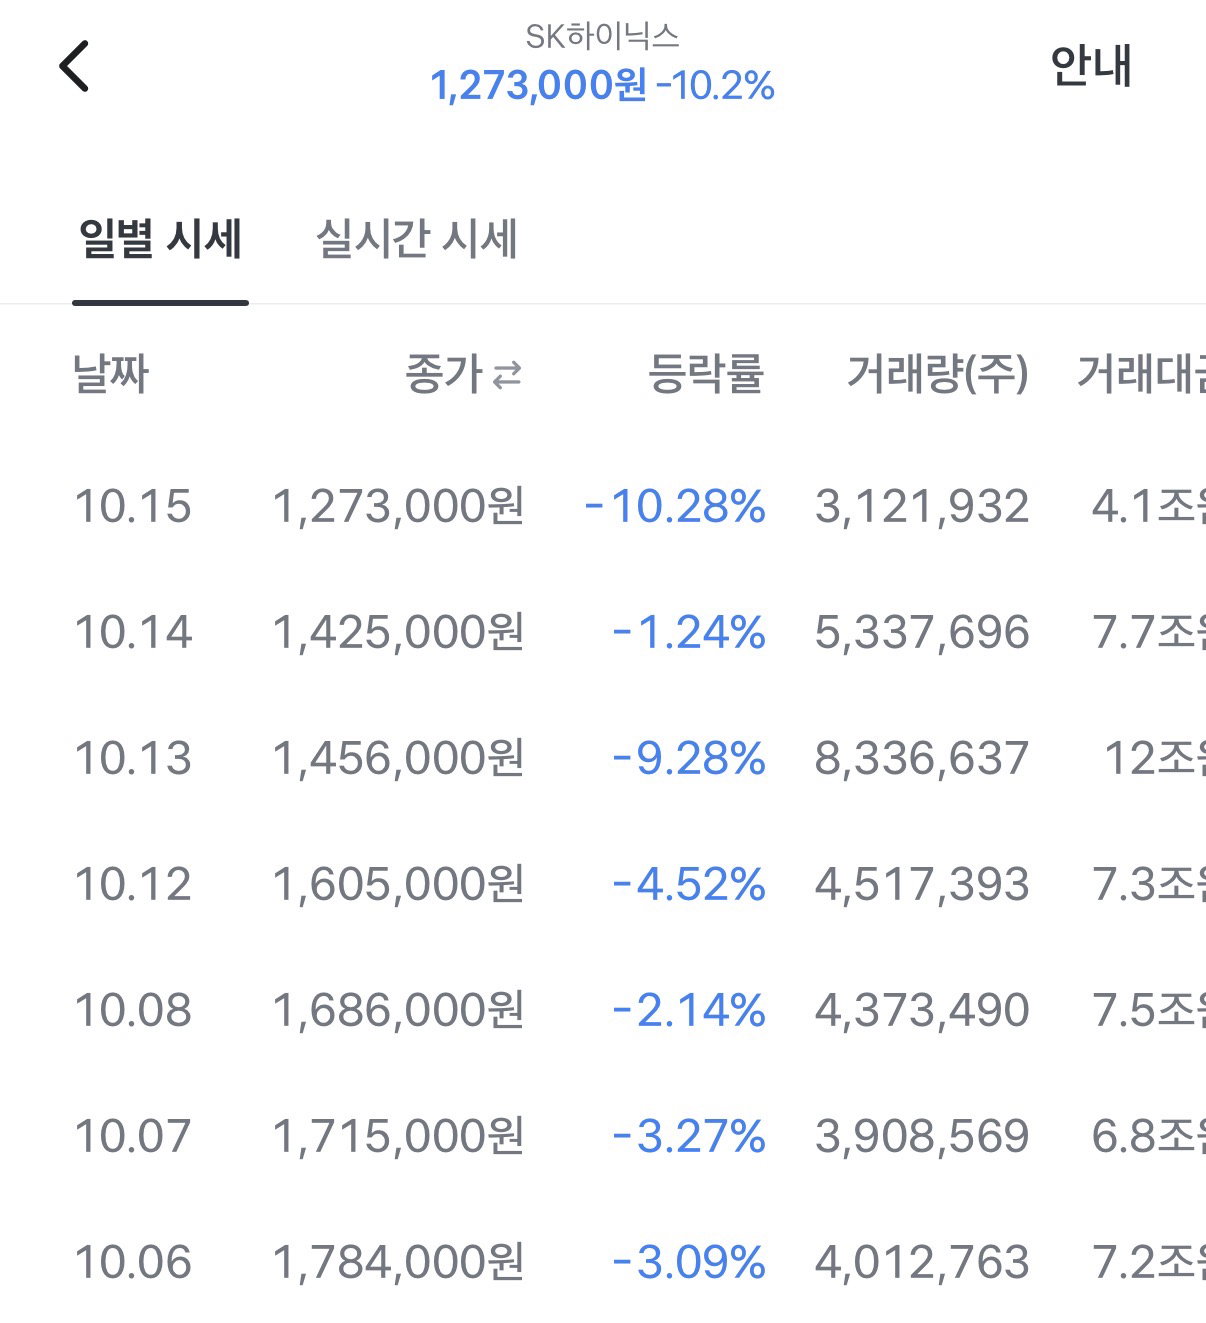Screen dimensions: 1206x1323
Task: Tap the 등락률 column header
Action: (706, 375)
